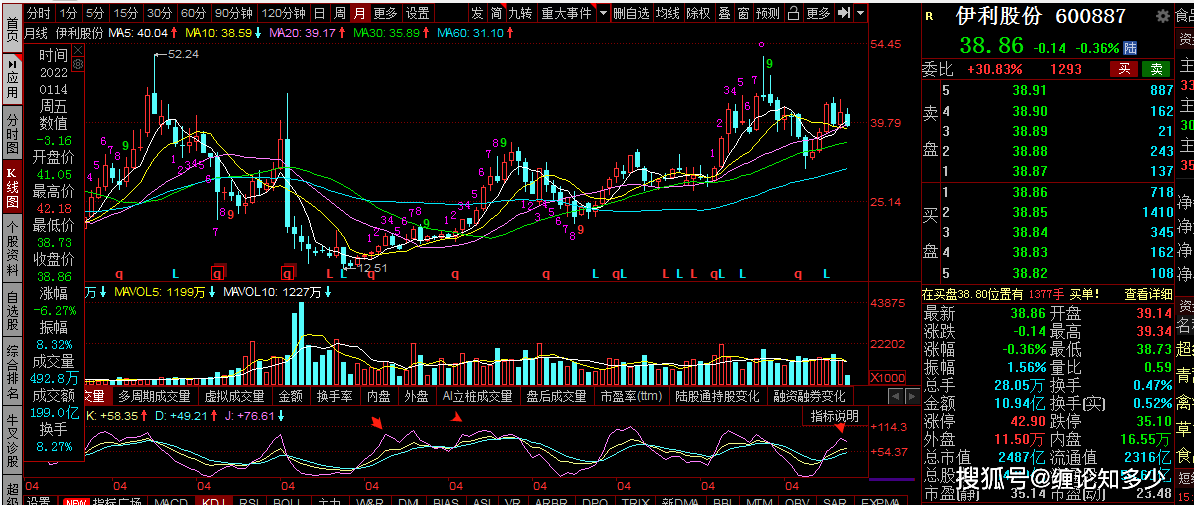Viewport: 1194px width, 505px height.
Task: Expand dropdown arrow next to 重大事件
Action: (604, 13)
